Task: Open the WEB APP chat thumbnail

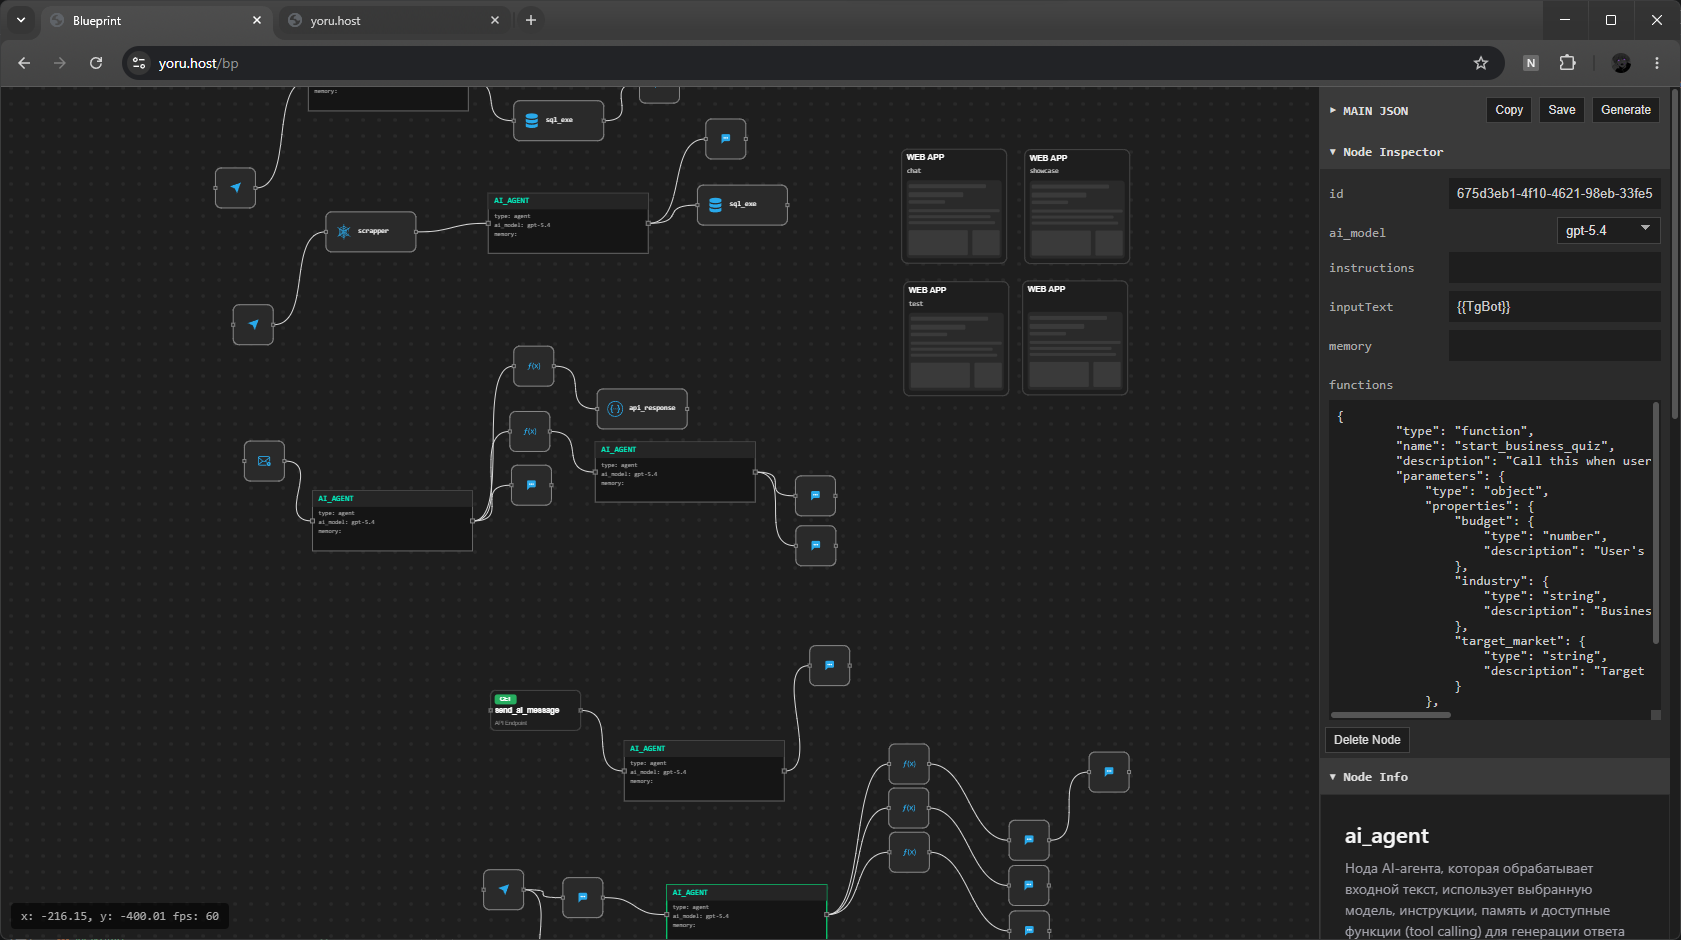Action: click(x=954, y=206)
